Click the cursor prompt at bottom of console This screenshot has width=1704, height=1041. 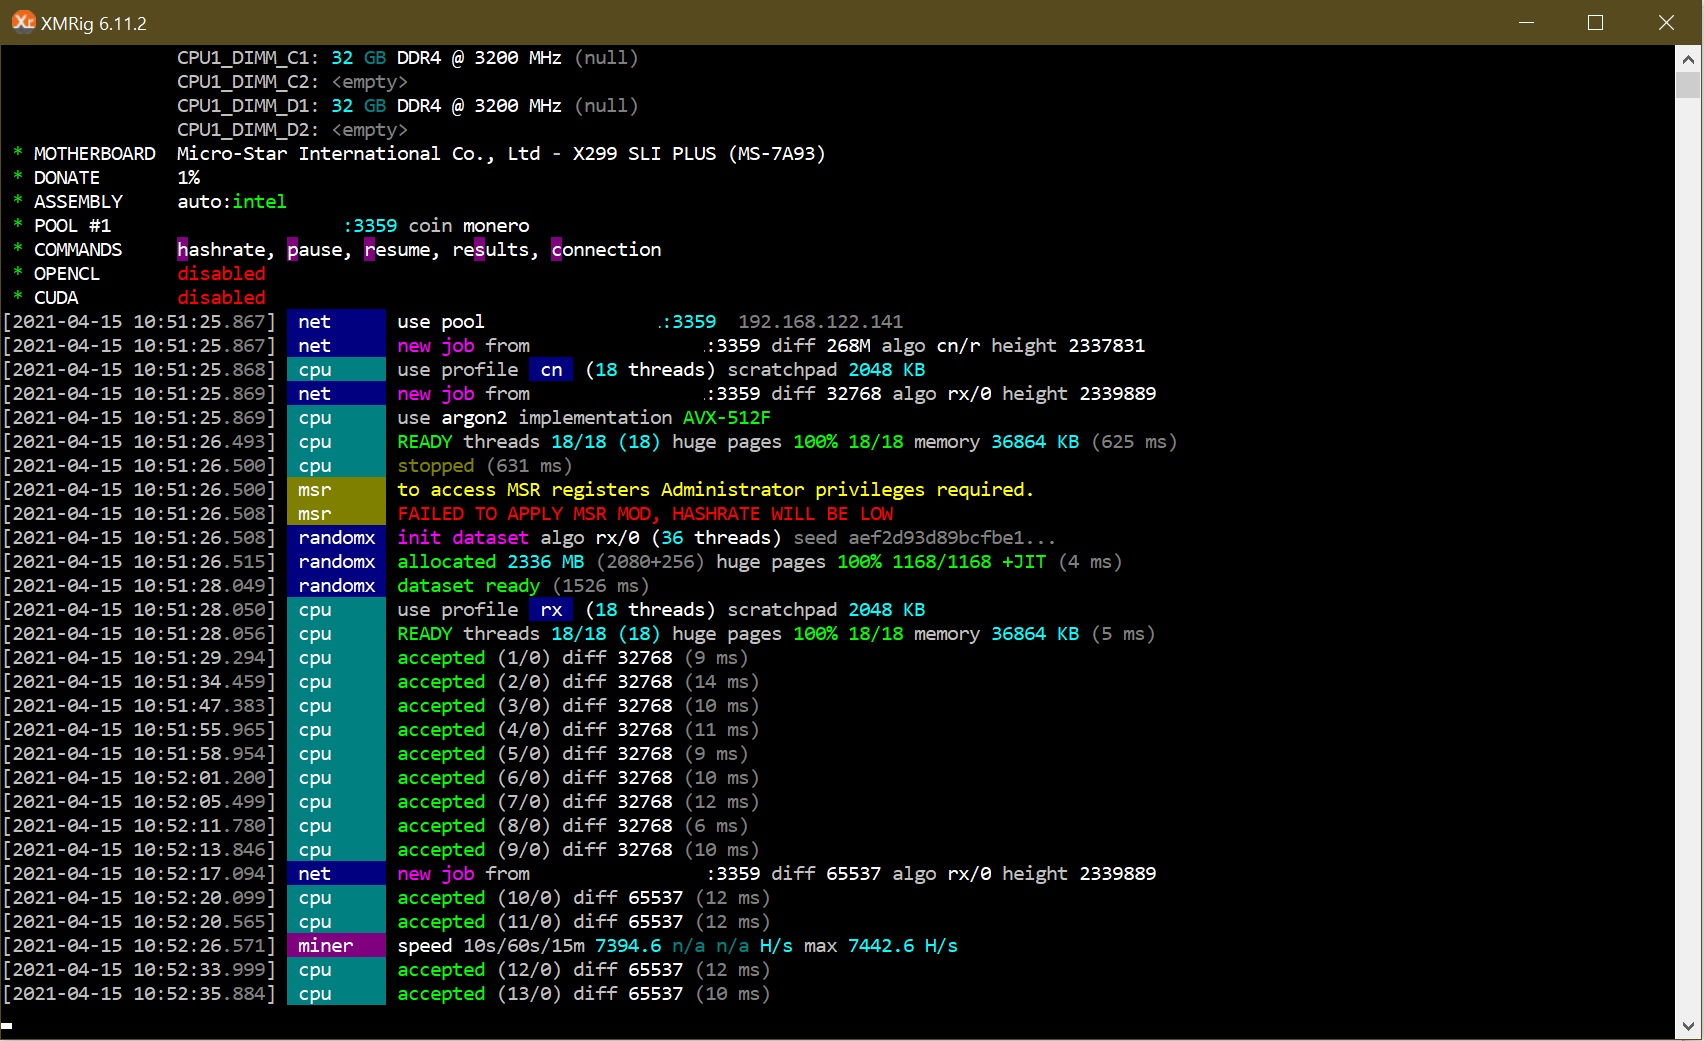click(x=7, y=1025)
